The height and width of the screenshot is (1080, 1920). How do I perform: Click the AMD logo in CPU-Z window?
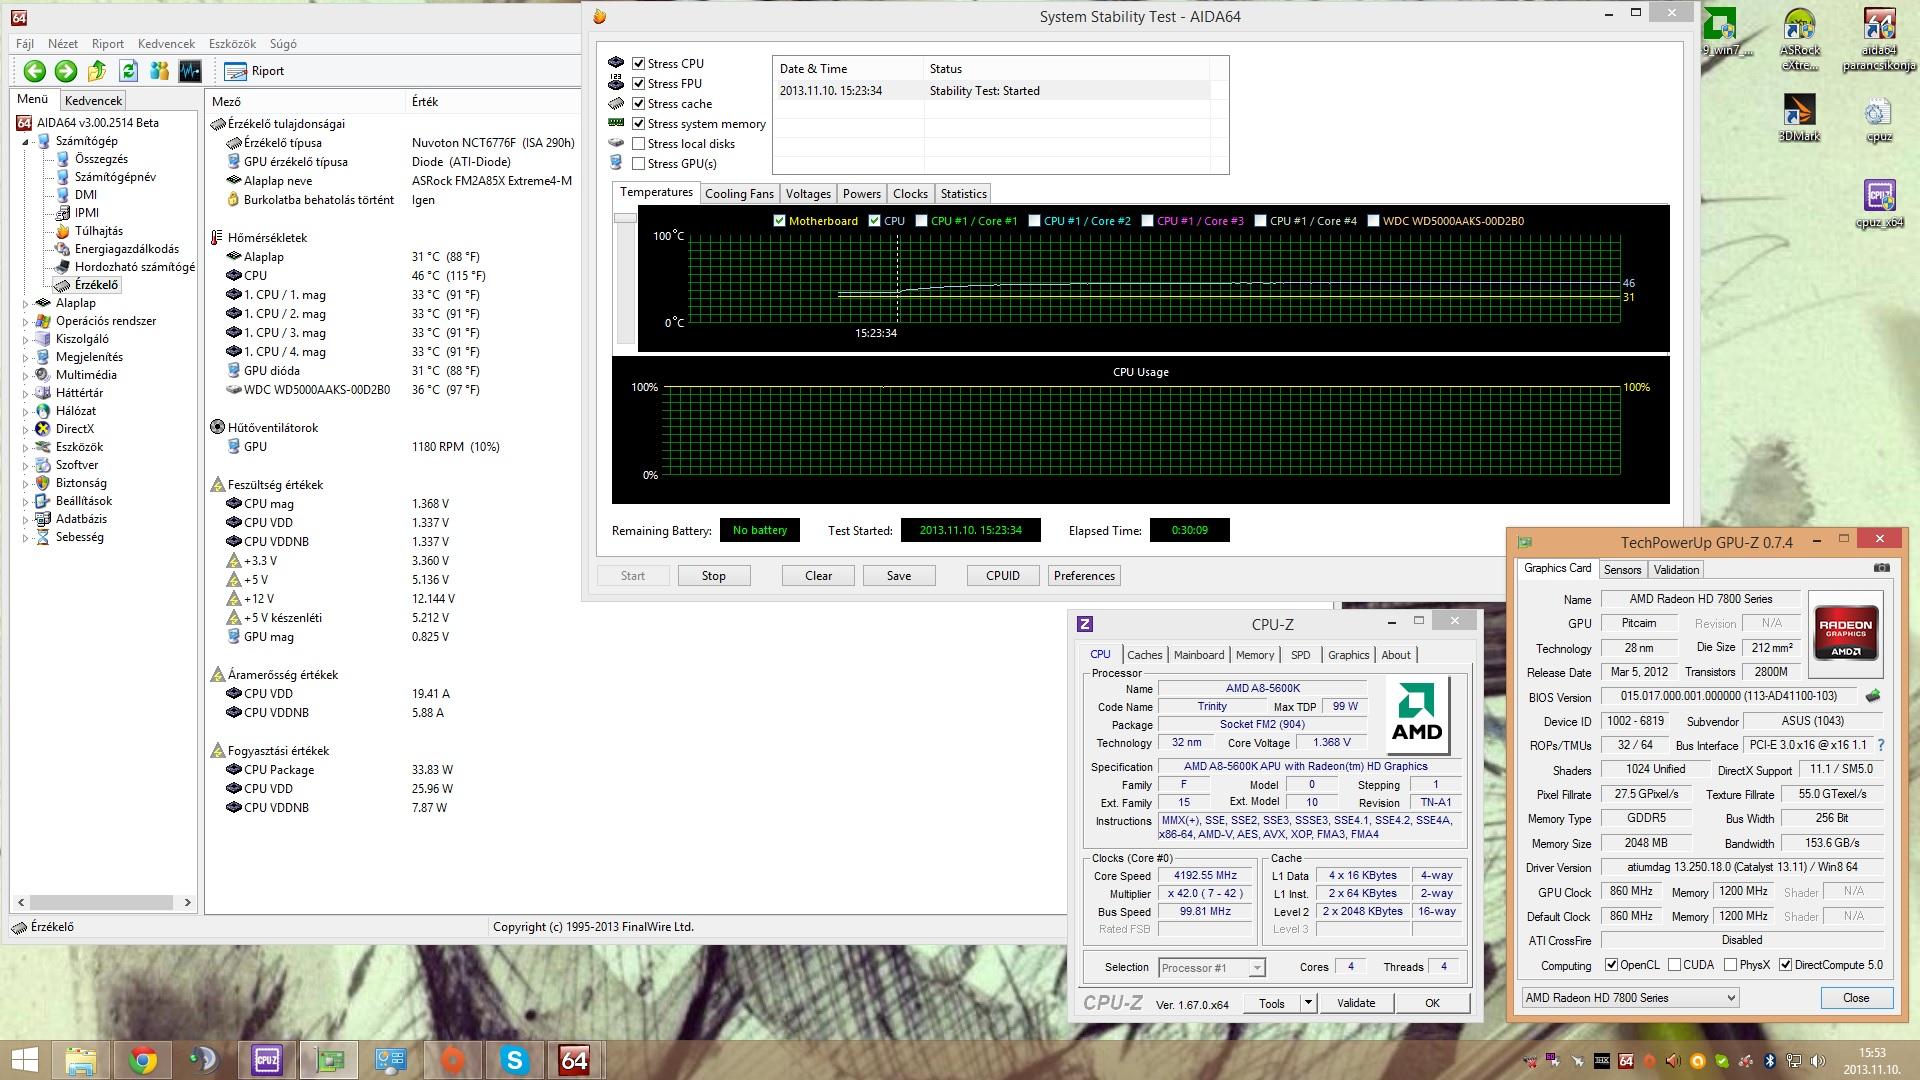click(x=1417, y=716)
